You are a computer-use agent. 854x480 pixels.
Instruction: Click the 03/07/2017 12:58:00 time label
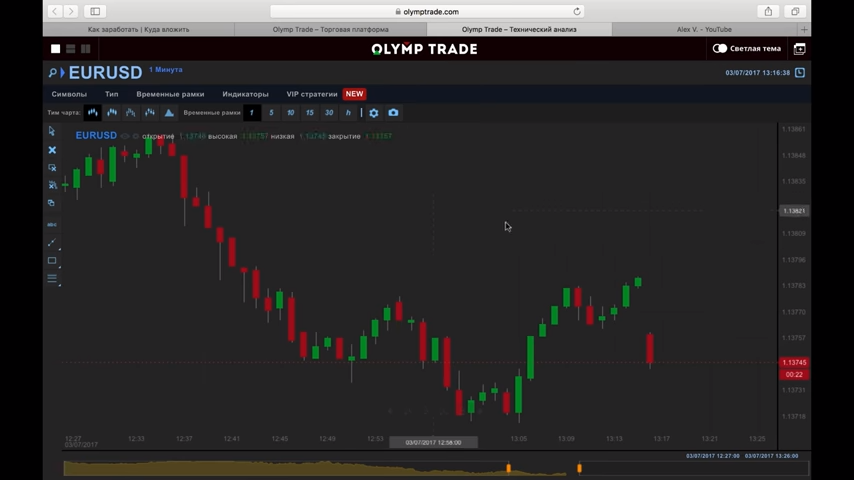(x=434, y=442)
